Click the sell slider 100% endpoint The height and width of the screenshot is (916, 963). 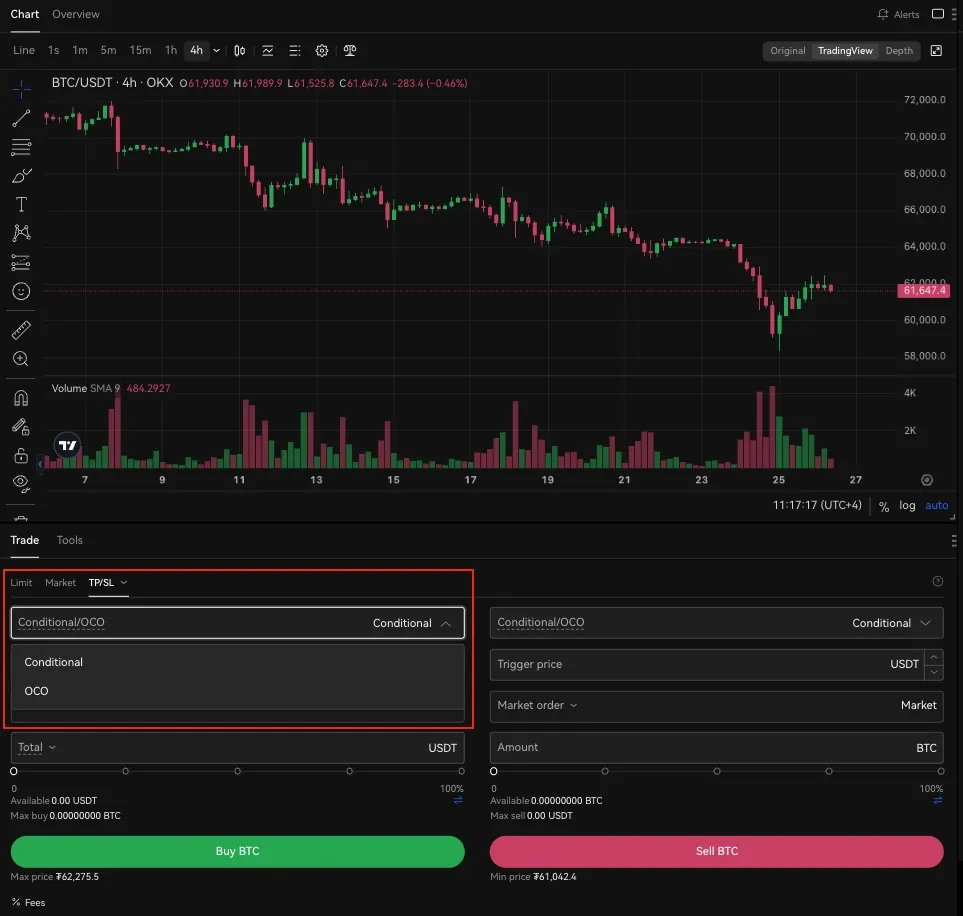(x=940, y=771)
